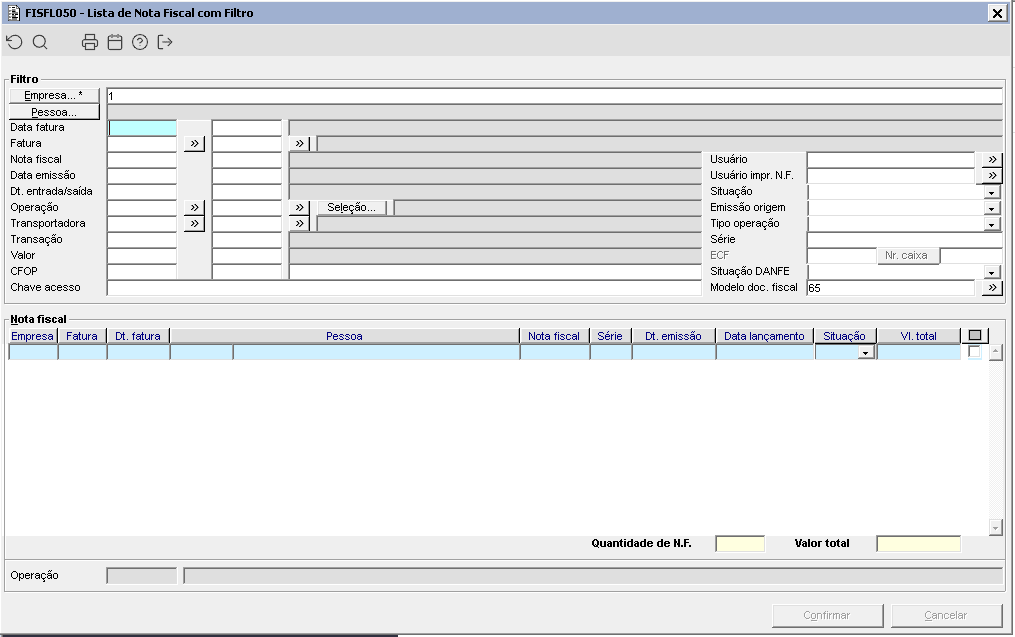Focus the first Valor field
Screen dimensions: 1015x637
click(142, 256)
